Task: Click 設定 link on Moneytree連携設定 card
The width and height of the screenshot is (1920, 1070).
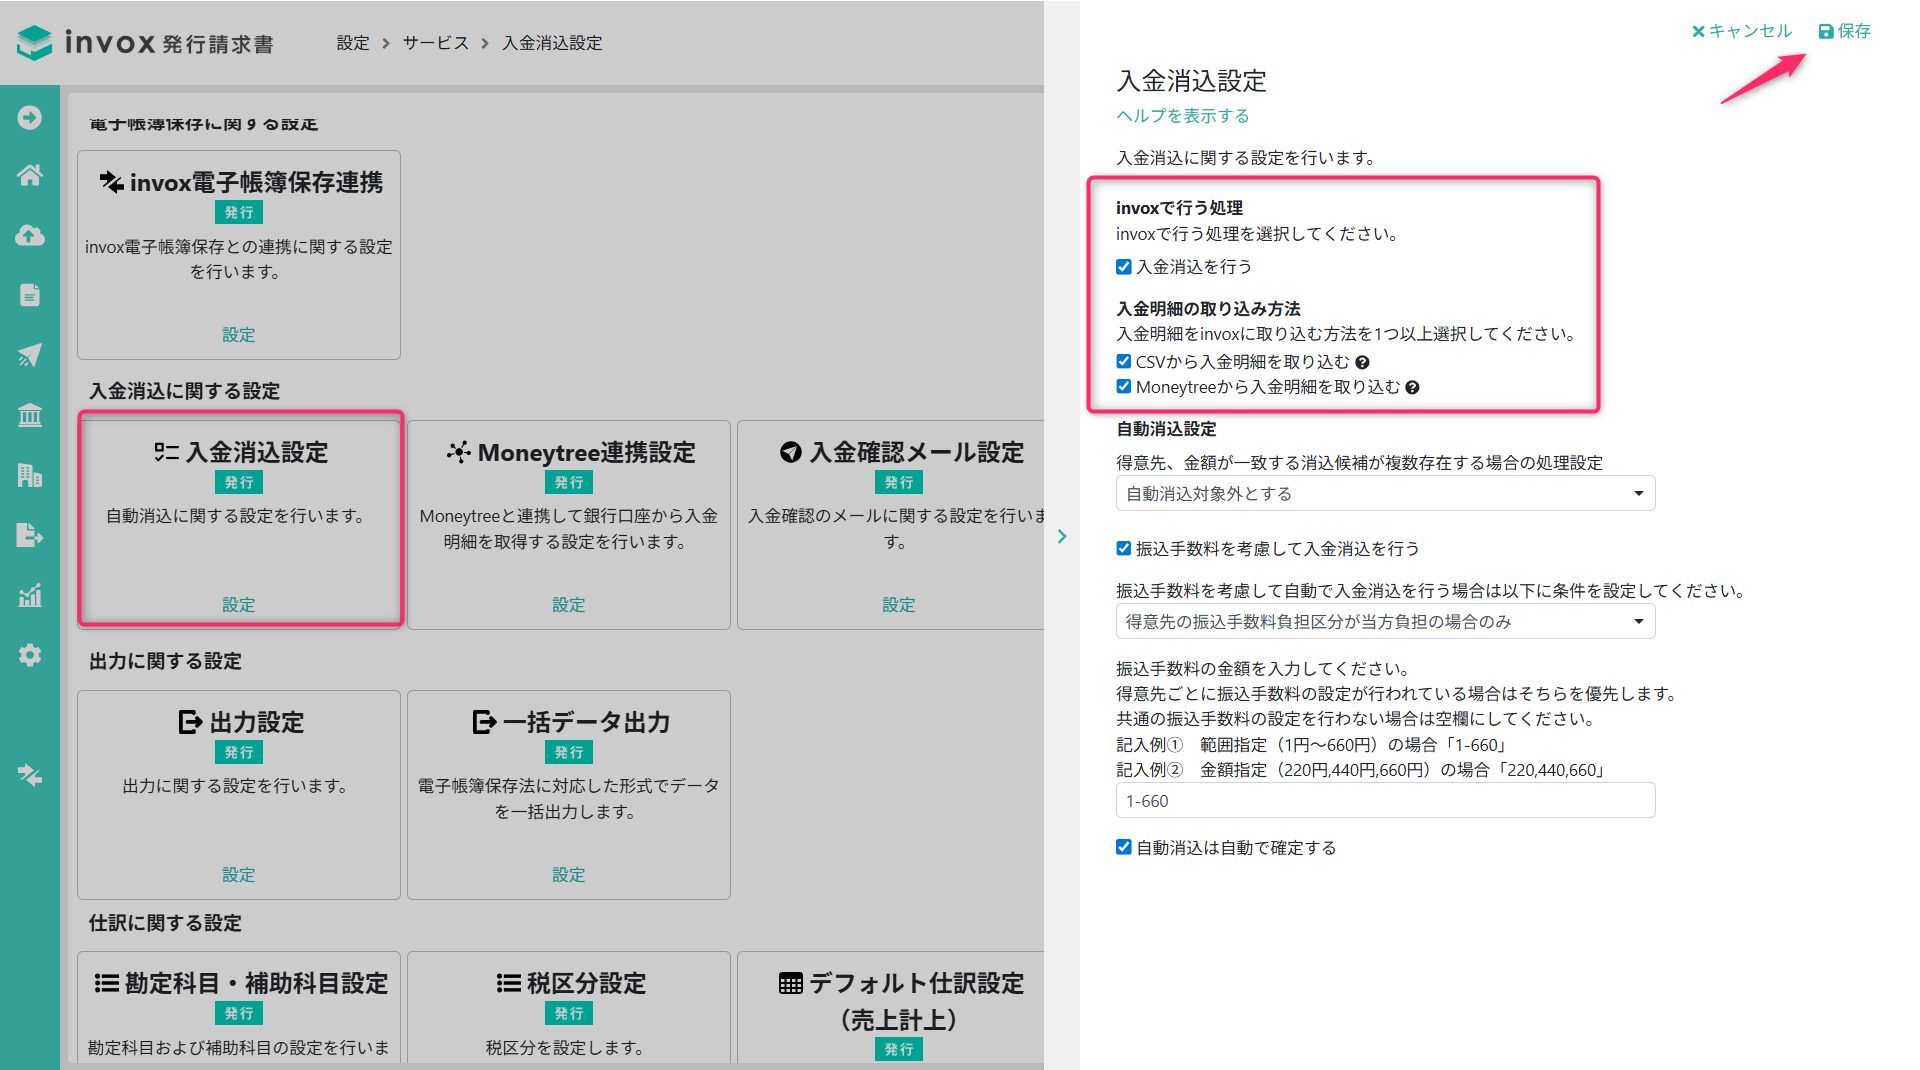Action: tap(568, 605)
